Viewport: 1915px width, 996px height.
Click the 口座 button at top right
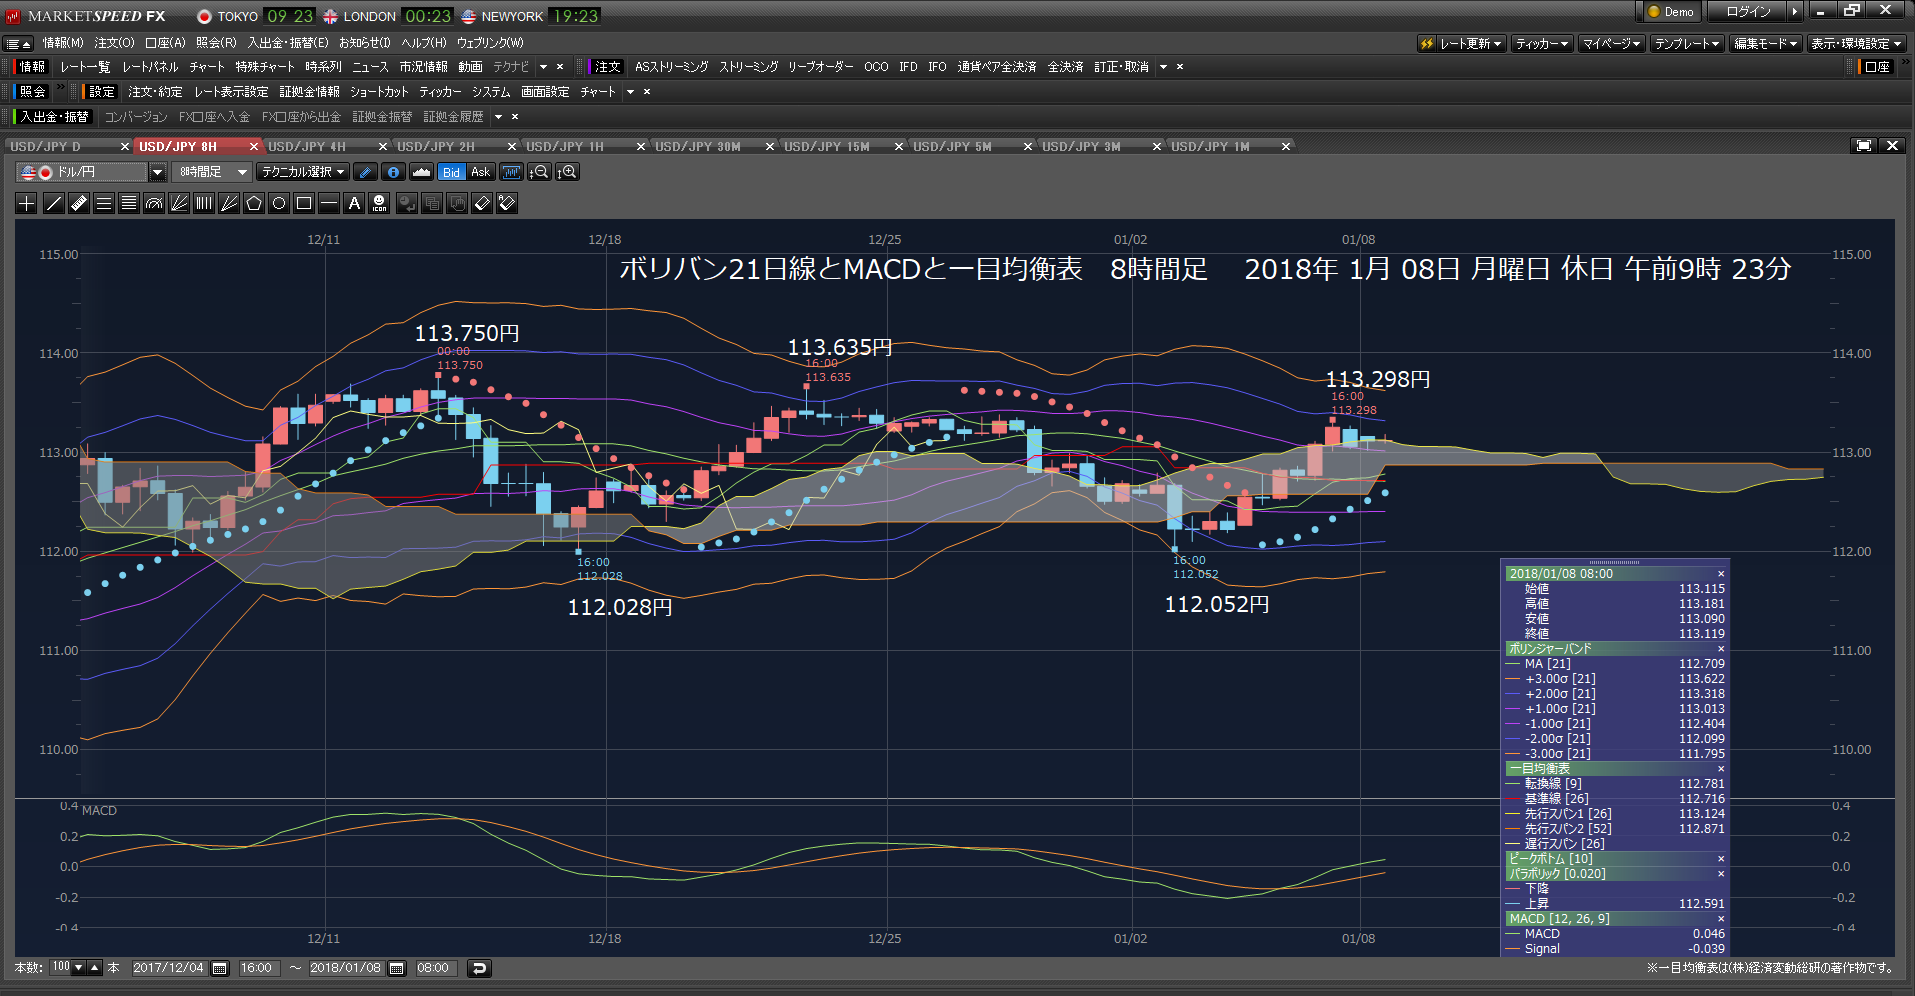click(x=1877, y=67)
